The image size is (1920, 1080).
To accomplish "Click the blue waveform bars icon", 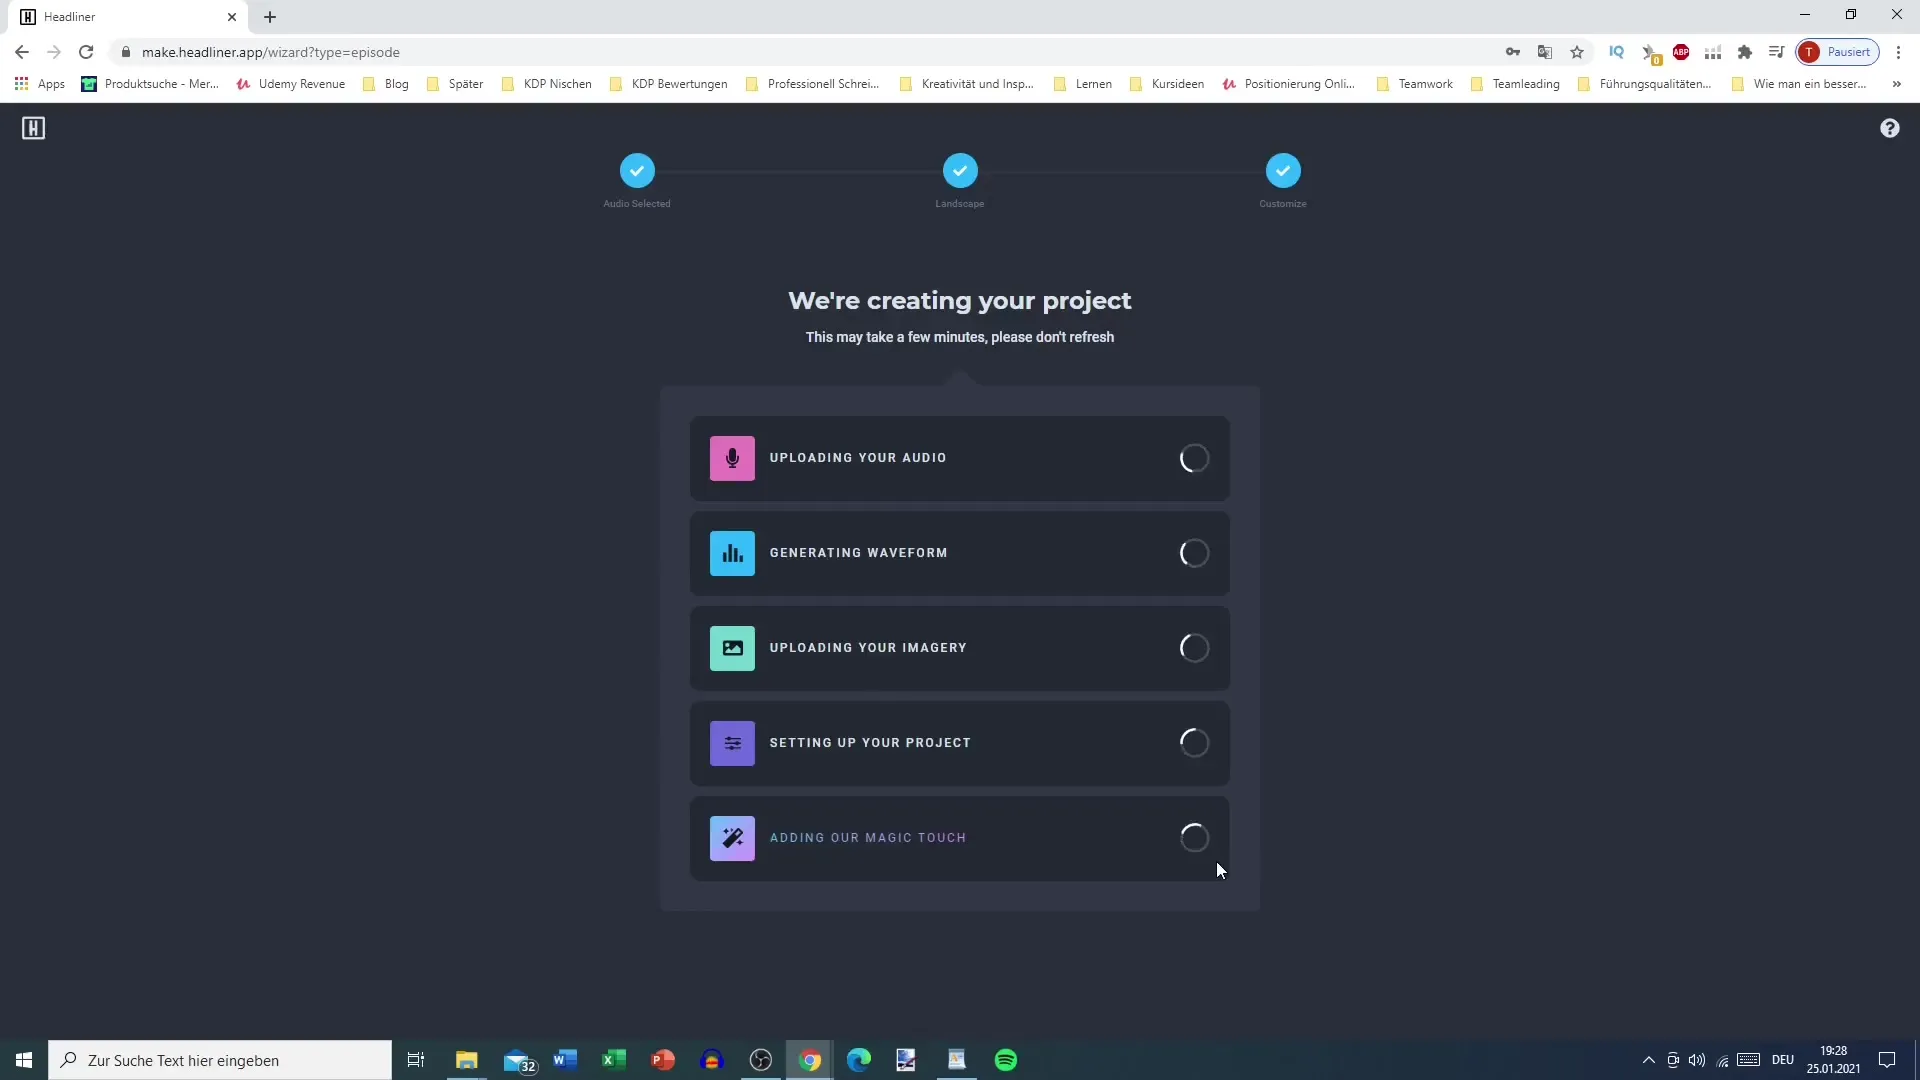I will coord(732,554).
